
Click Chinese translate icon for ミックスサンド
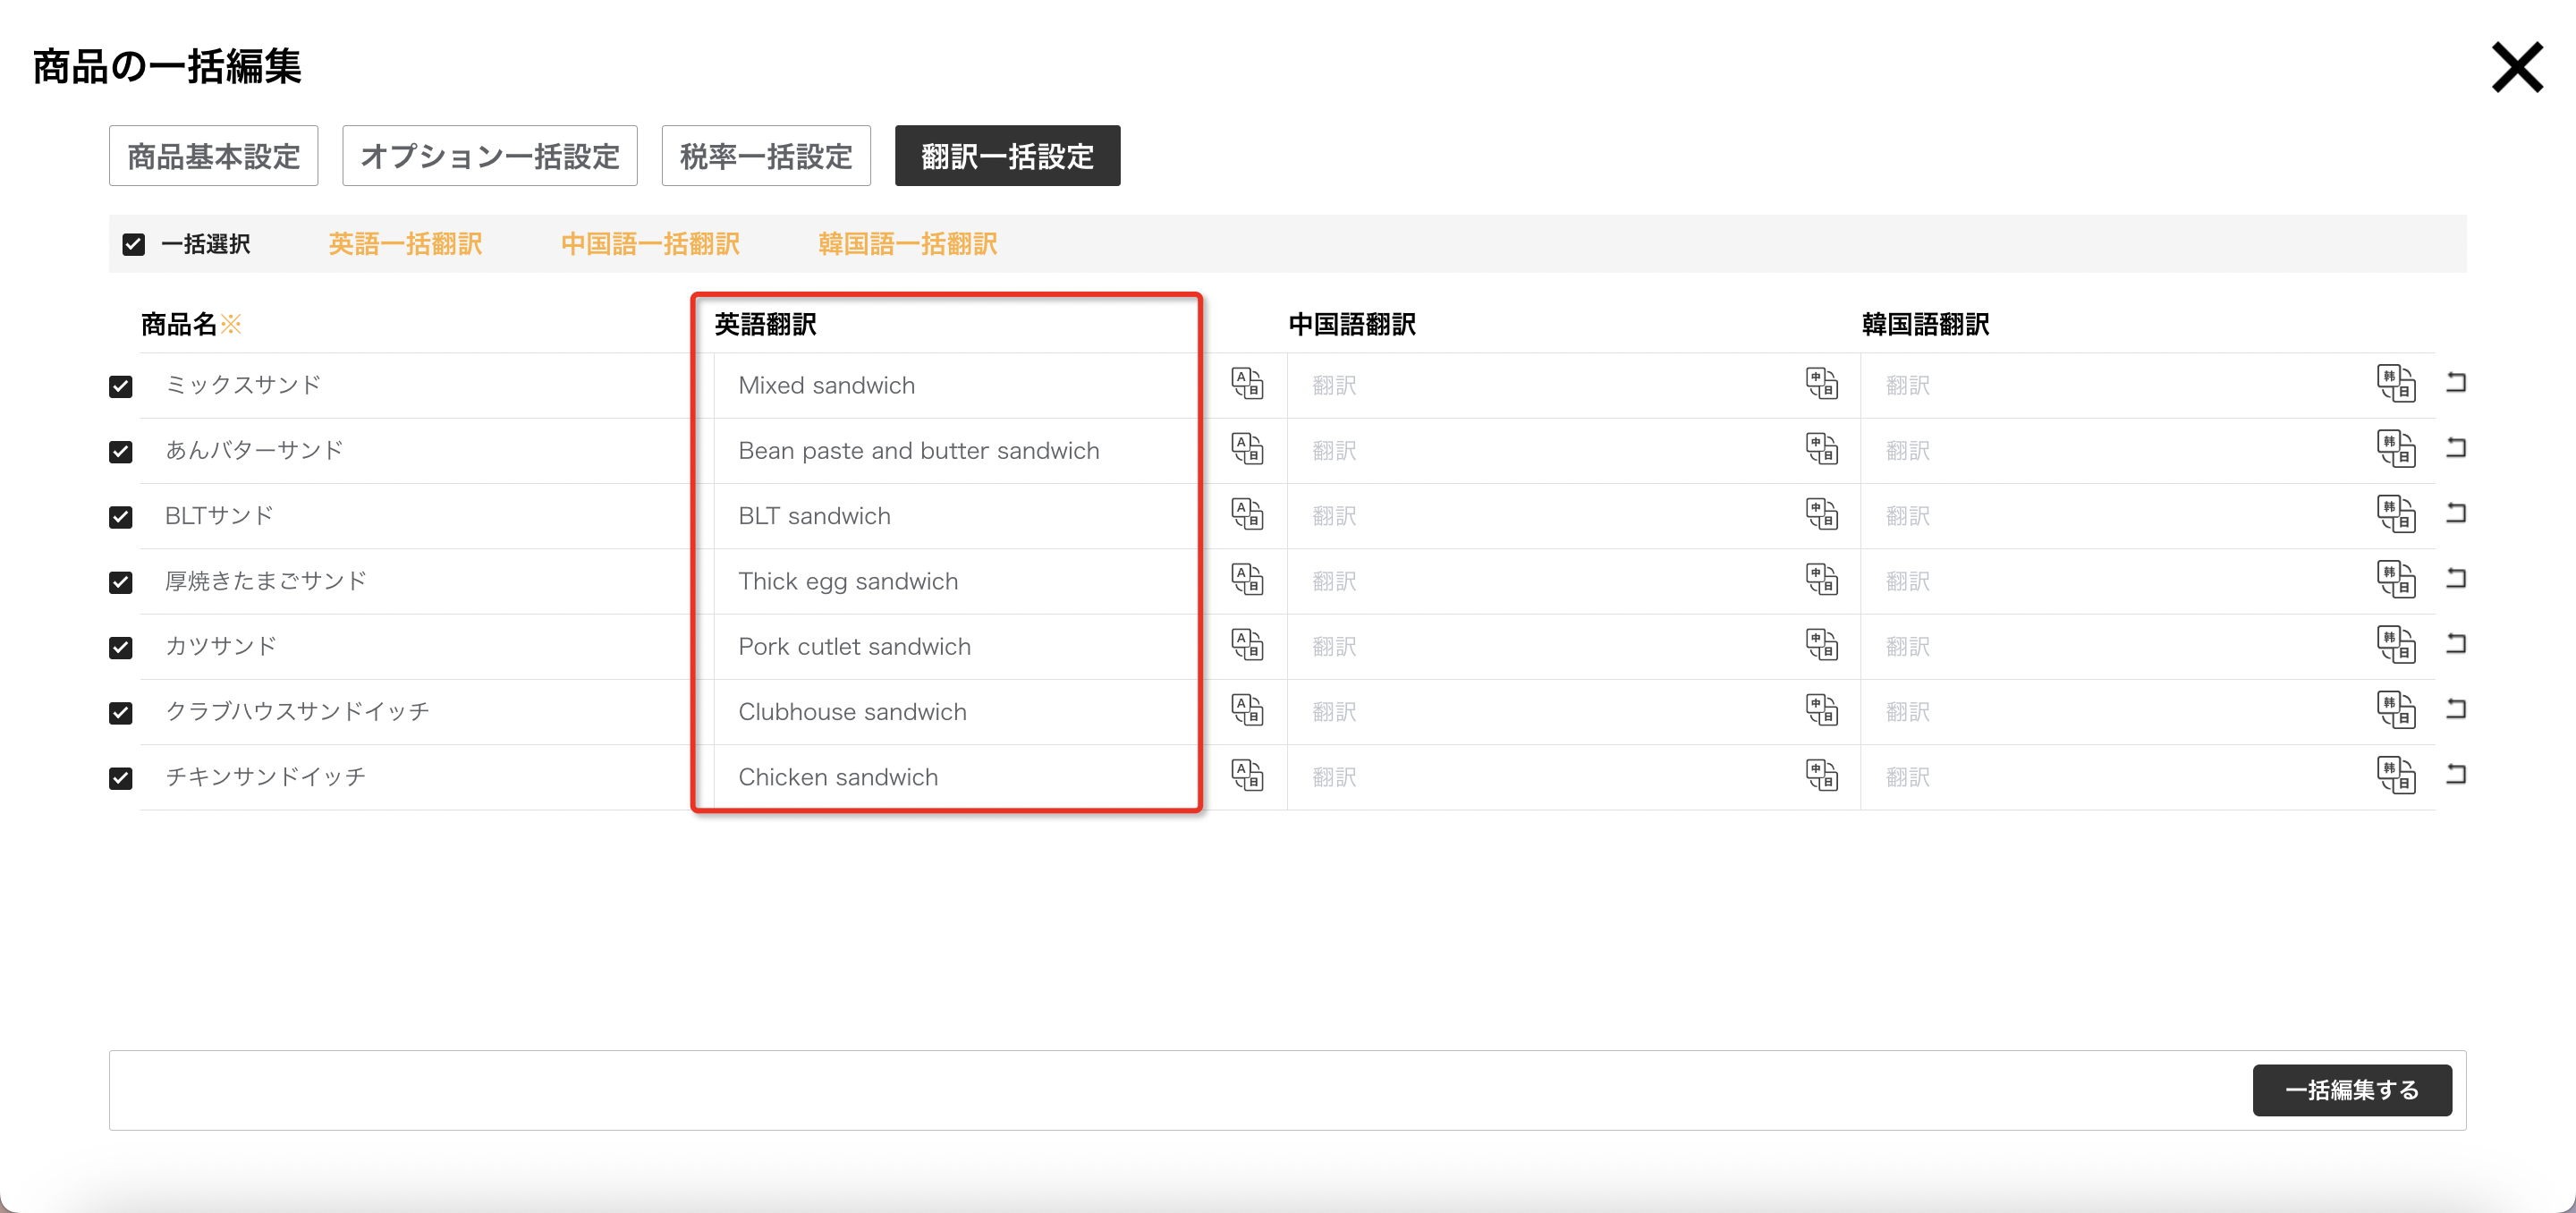pyautogui.click(x=1822, y=384)
